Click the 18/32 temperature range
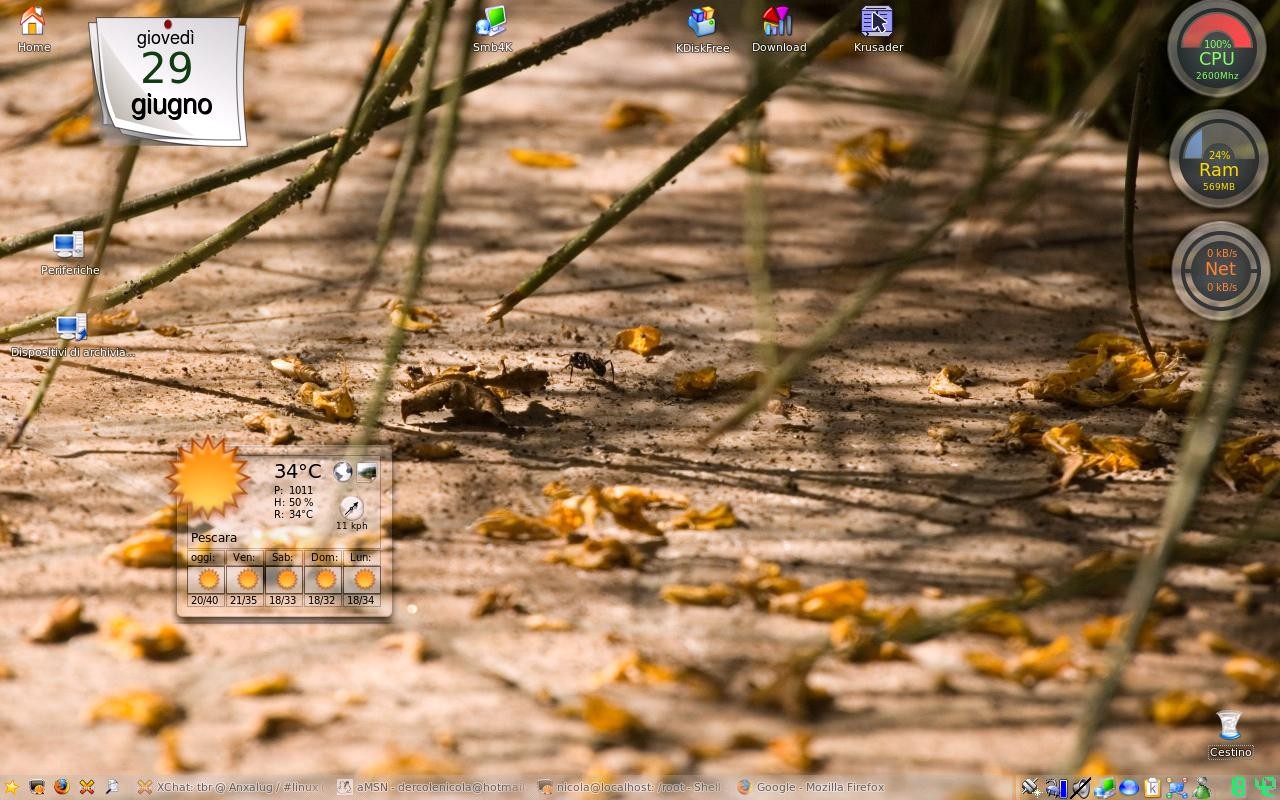Viewport: 1280px width, 800px height. click(x=322, y=600)
